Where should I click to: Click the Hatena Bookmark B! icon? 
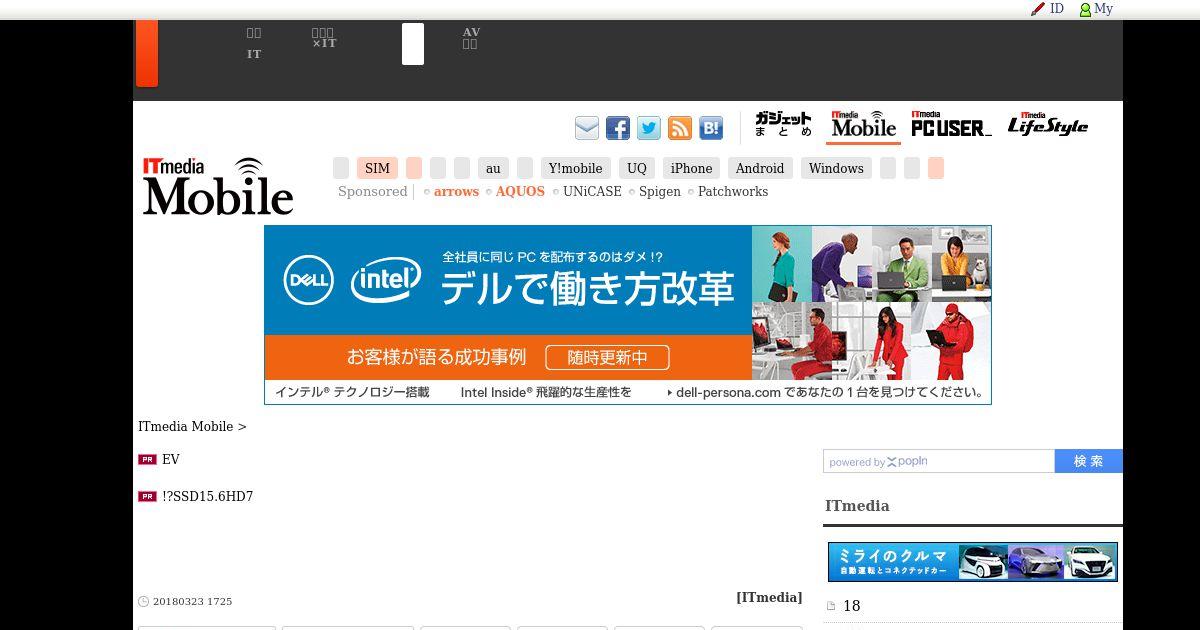[711, 128]
